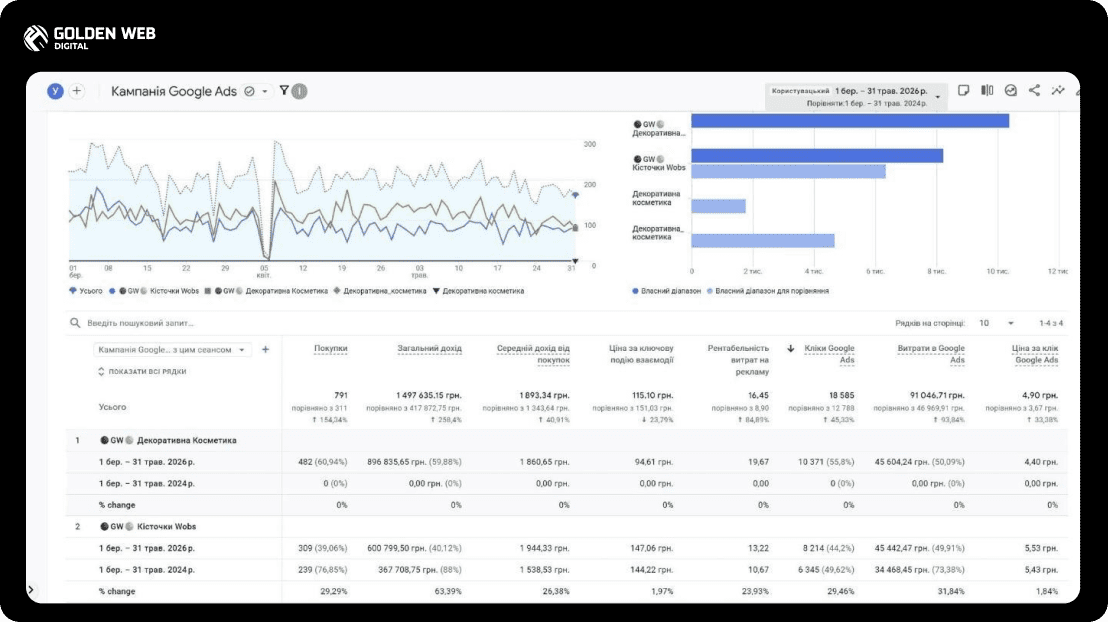Click dark blue bar for GW Кісточки Wobs
This screenshot has height=622, width=1108.
tap(817, 156)
